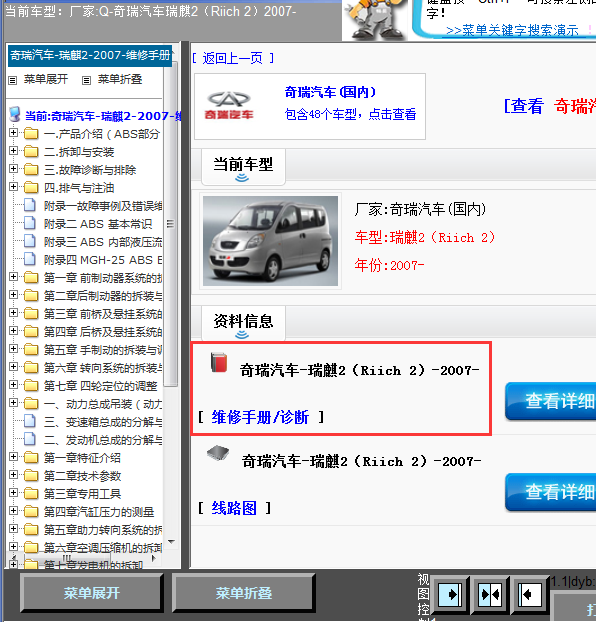Screen dimensions: 596x622
Task: Click document icon for 二、发动机总成的分解
Action: tap(29, 439)
